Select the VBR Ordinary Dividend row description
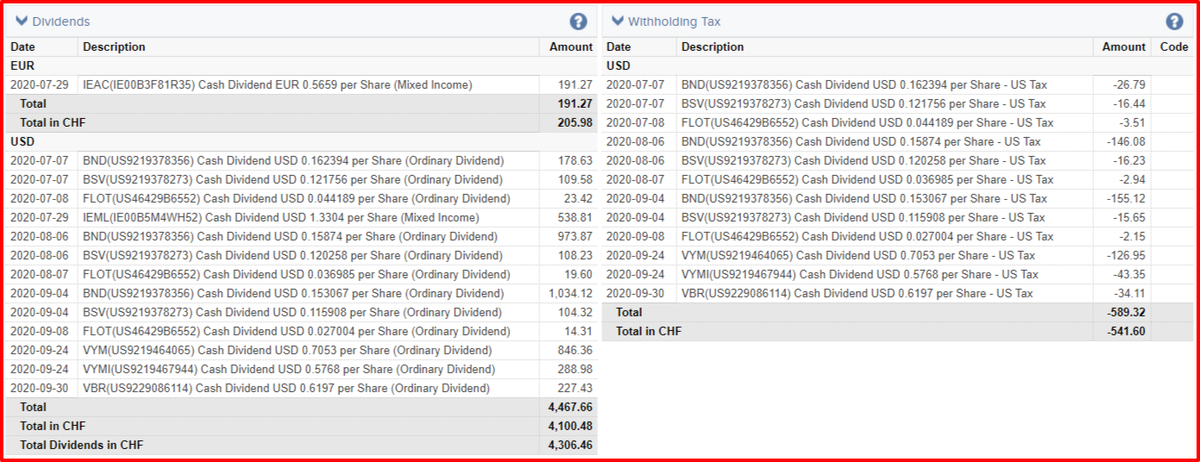The height and width of the screenshot is (462, 1200). point(288,388)
